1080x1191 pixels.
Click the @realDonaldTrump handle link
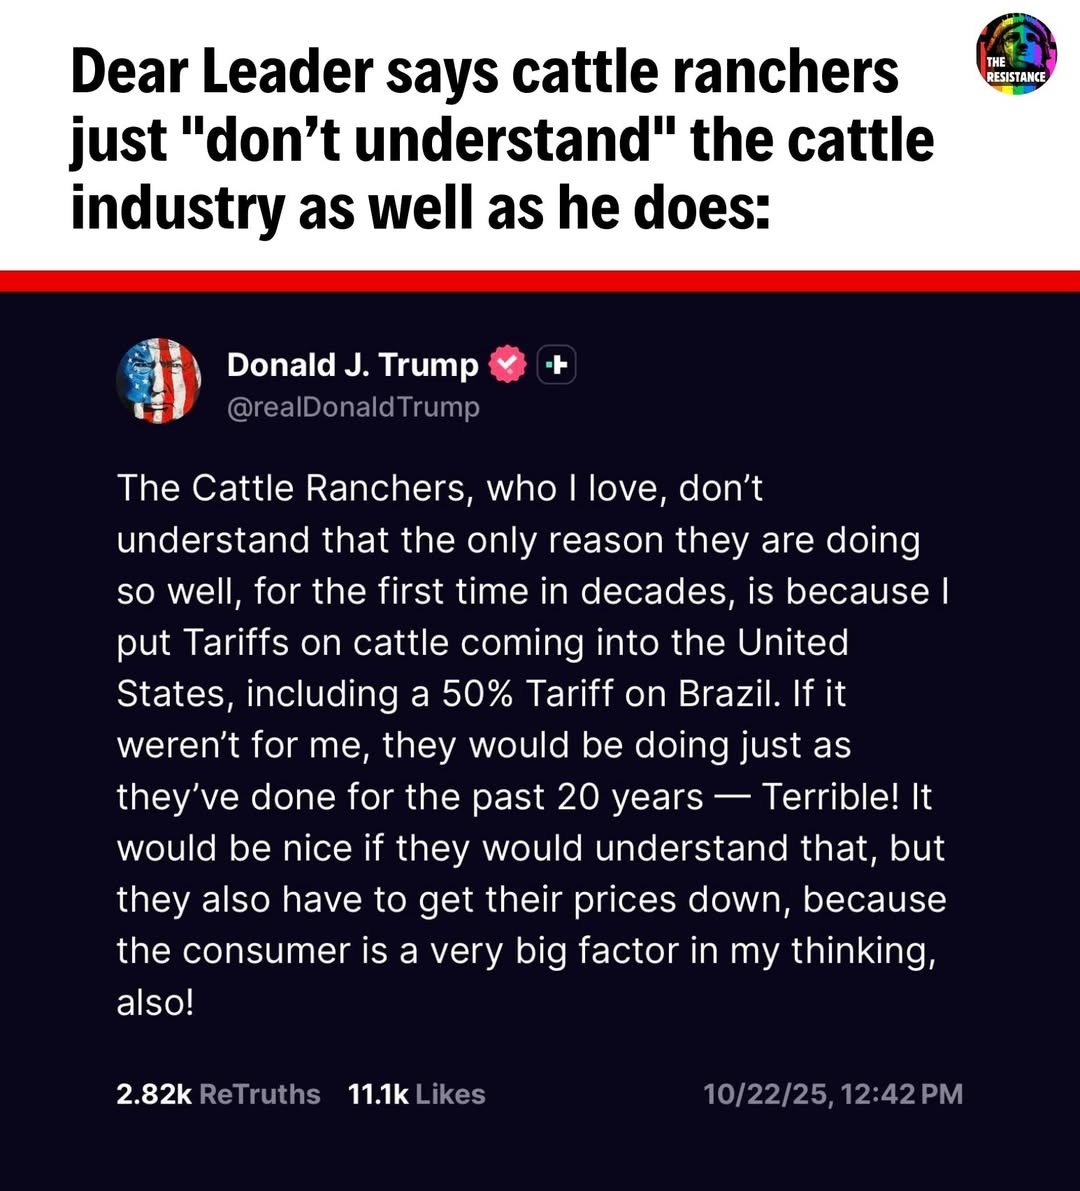pos(352,407)
